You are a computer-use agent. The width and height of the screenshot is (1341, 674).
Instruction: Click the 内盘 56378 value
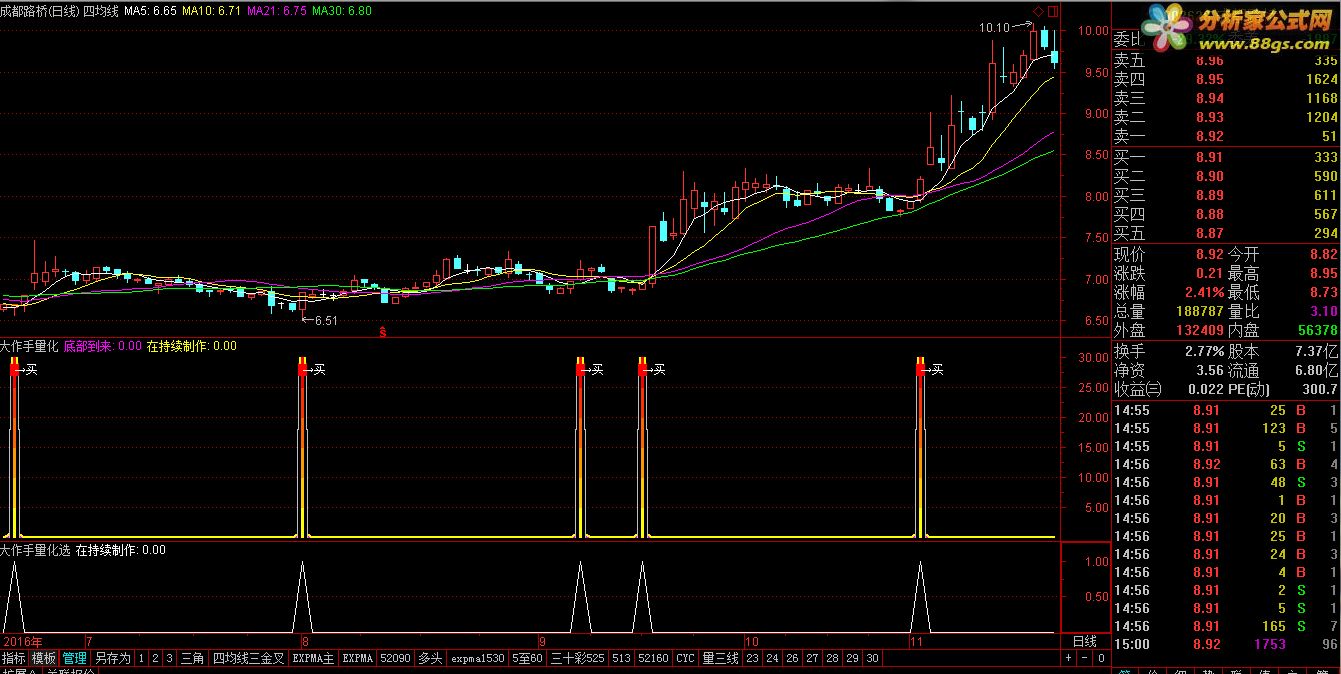click(x=1316, y=330)
